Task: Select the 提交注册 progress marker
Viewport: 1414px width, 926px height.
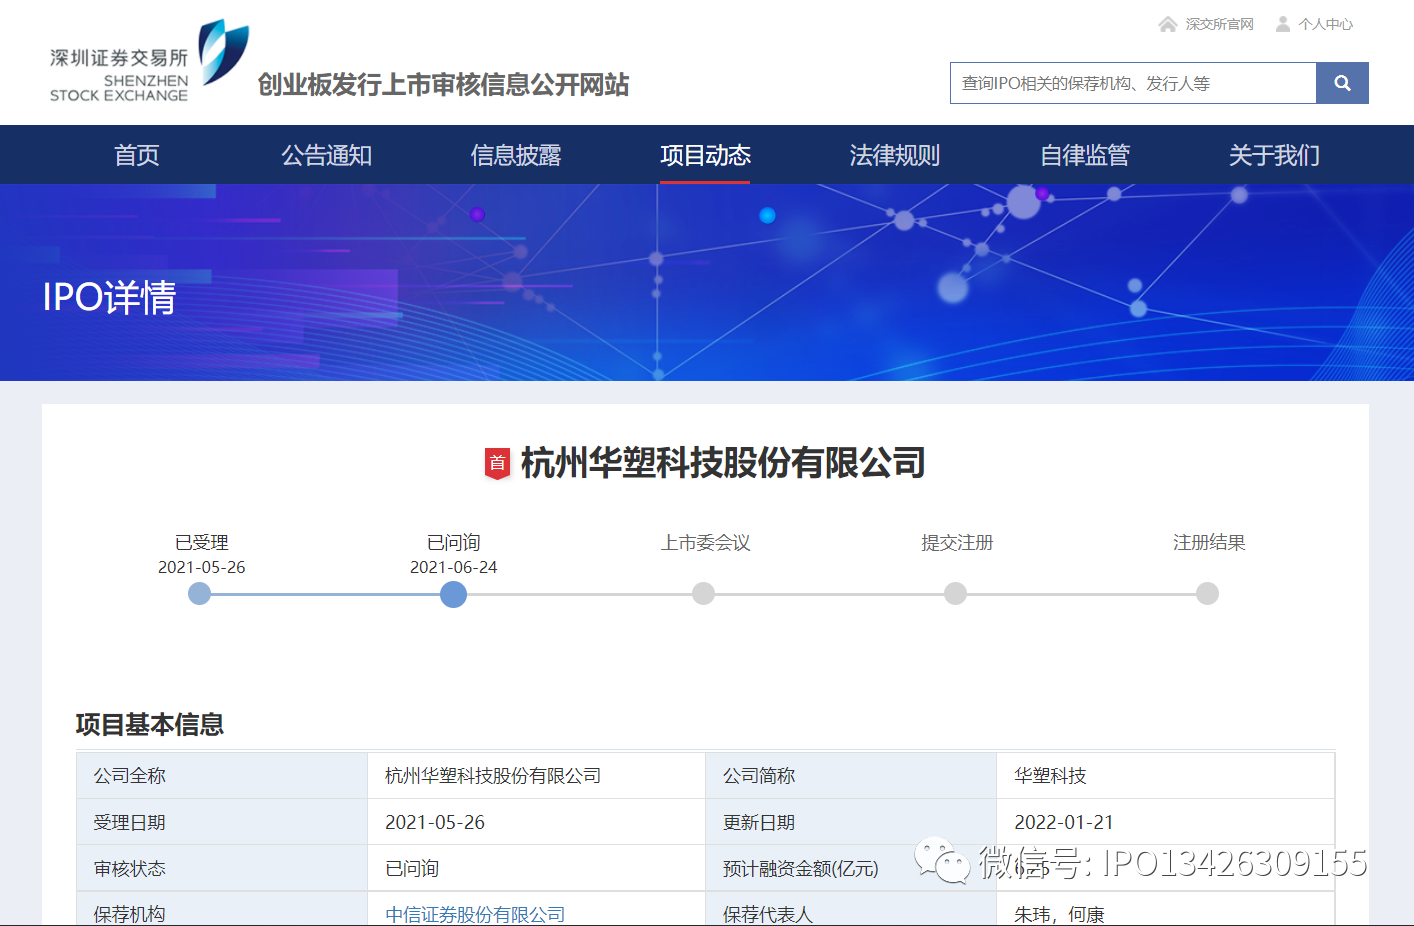Action: click(x=956, y=594)
